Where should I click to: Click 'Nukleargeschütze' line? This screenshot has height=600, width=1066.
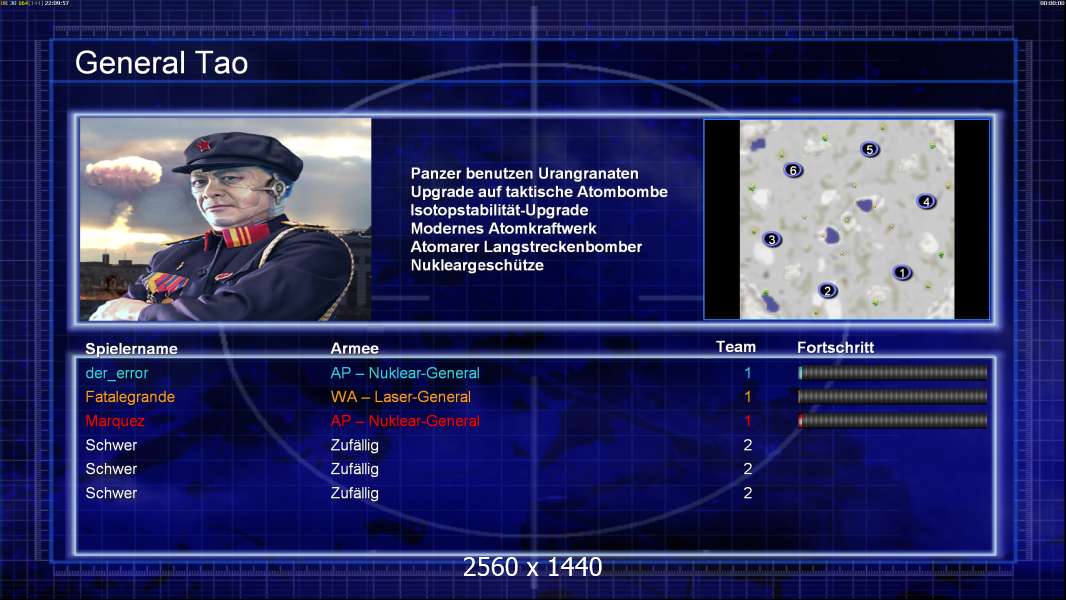tap(477, 265)
